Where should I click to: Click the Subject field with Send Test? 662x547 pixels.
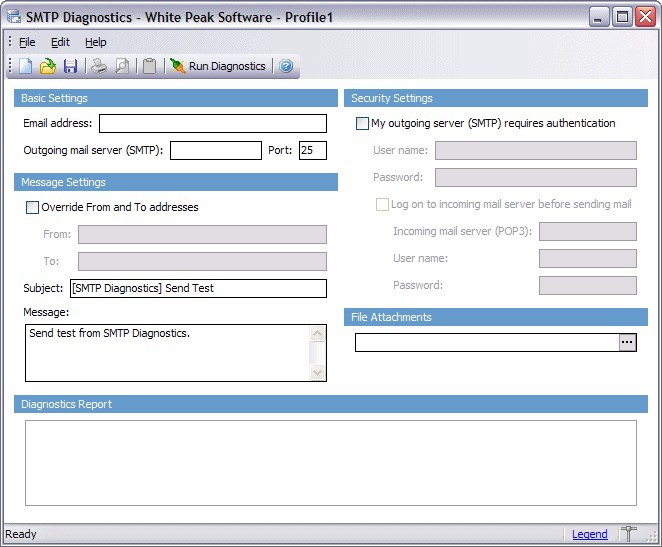(x=198, y=288)
